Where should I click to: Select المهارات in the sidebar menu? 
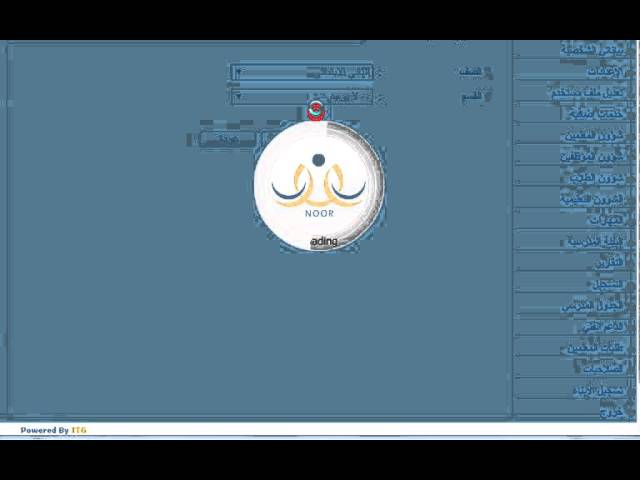(x=607, y=220)
